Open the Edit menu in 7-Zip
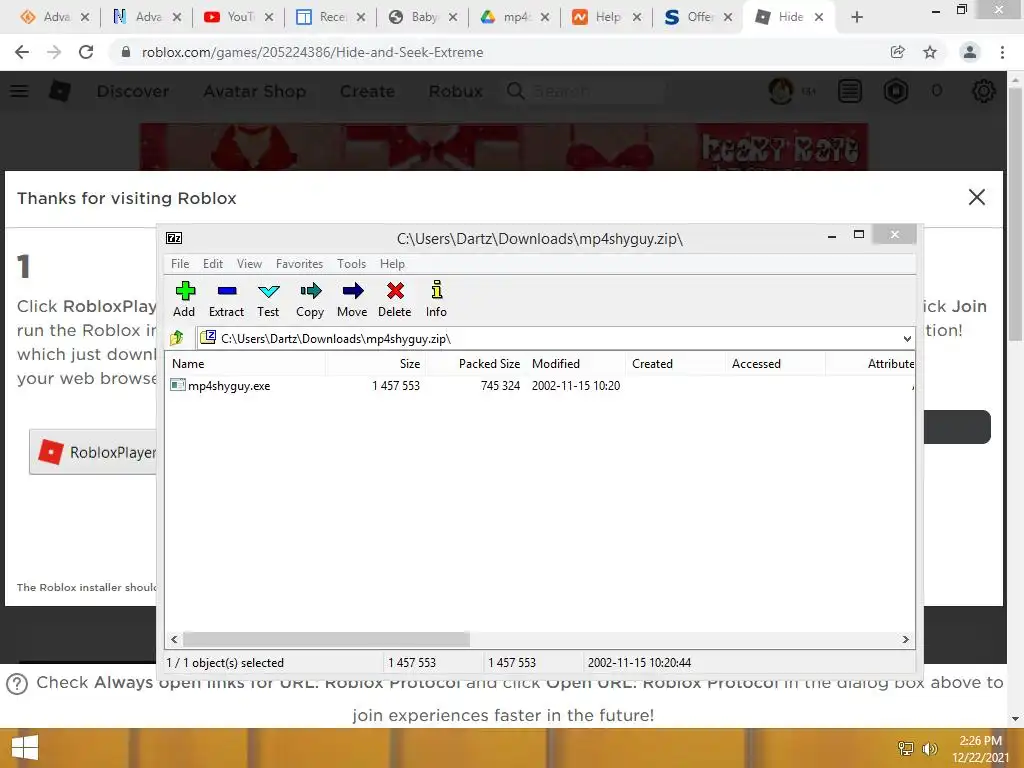Screen dimensions: 1024x768 [213, 264]
